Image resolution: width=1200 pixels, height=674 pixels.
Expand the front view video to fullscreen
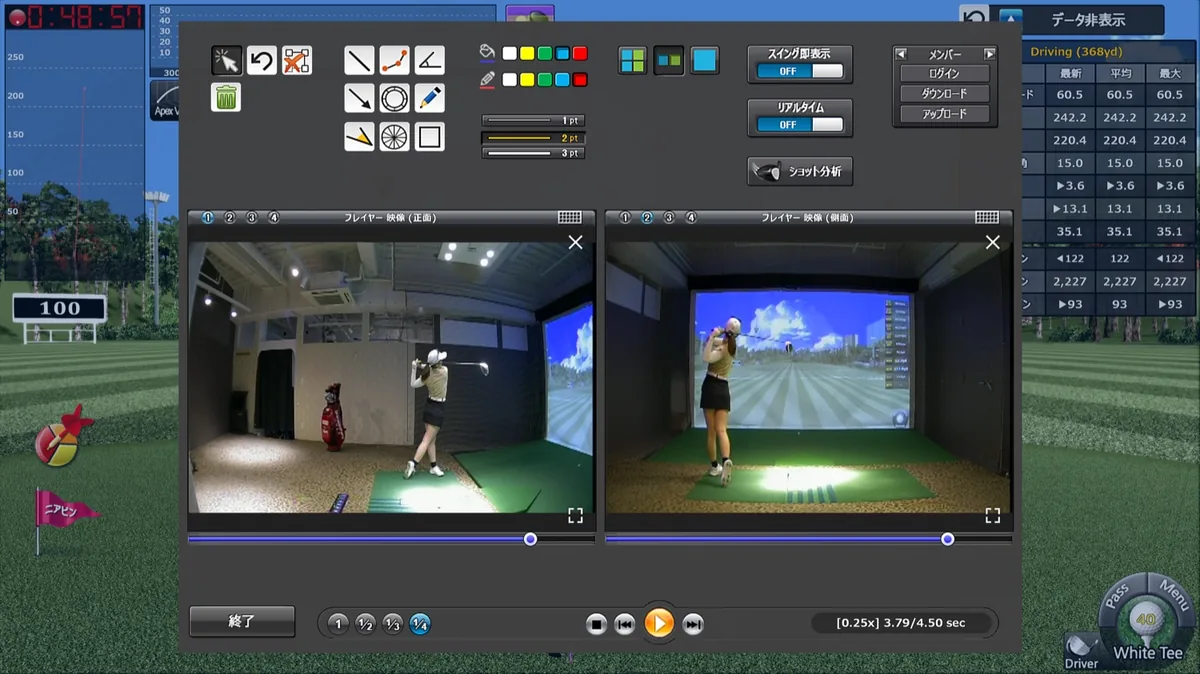(x=575, y=515)
